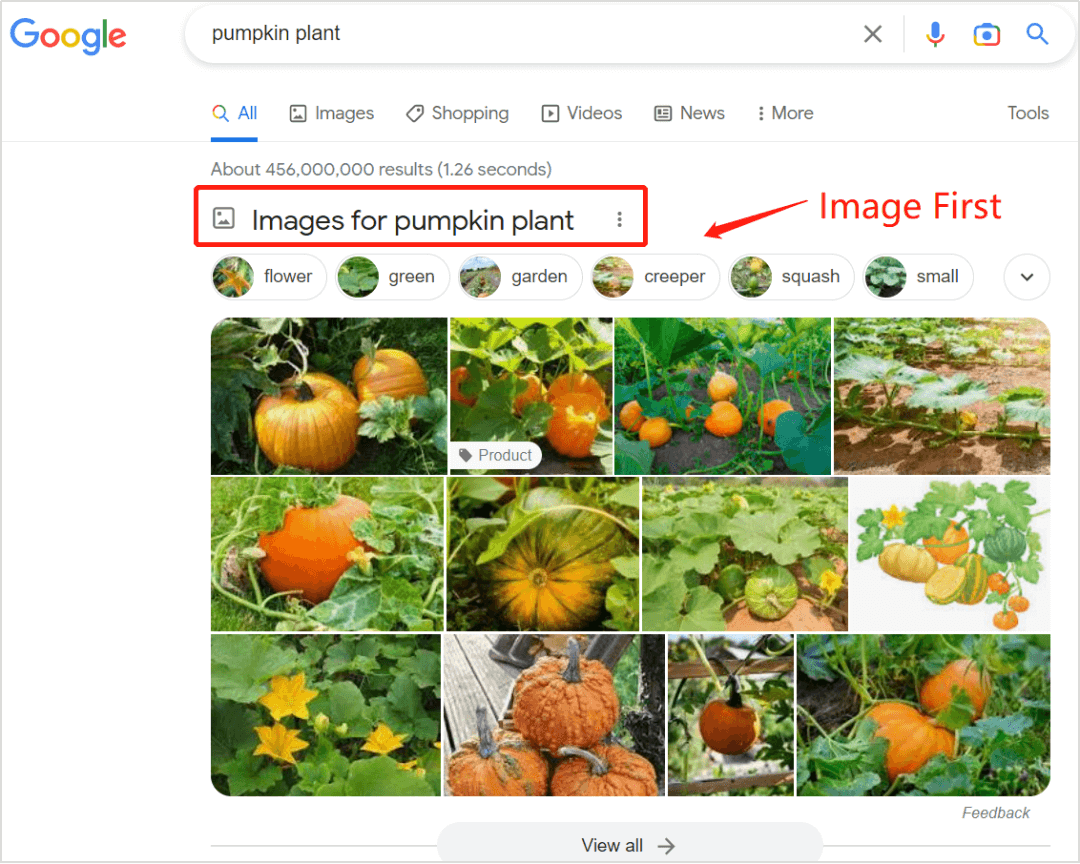Open the yellow pumpkin flowers thumbnail

coord(325,715)
